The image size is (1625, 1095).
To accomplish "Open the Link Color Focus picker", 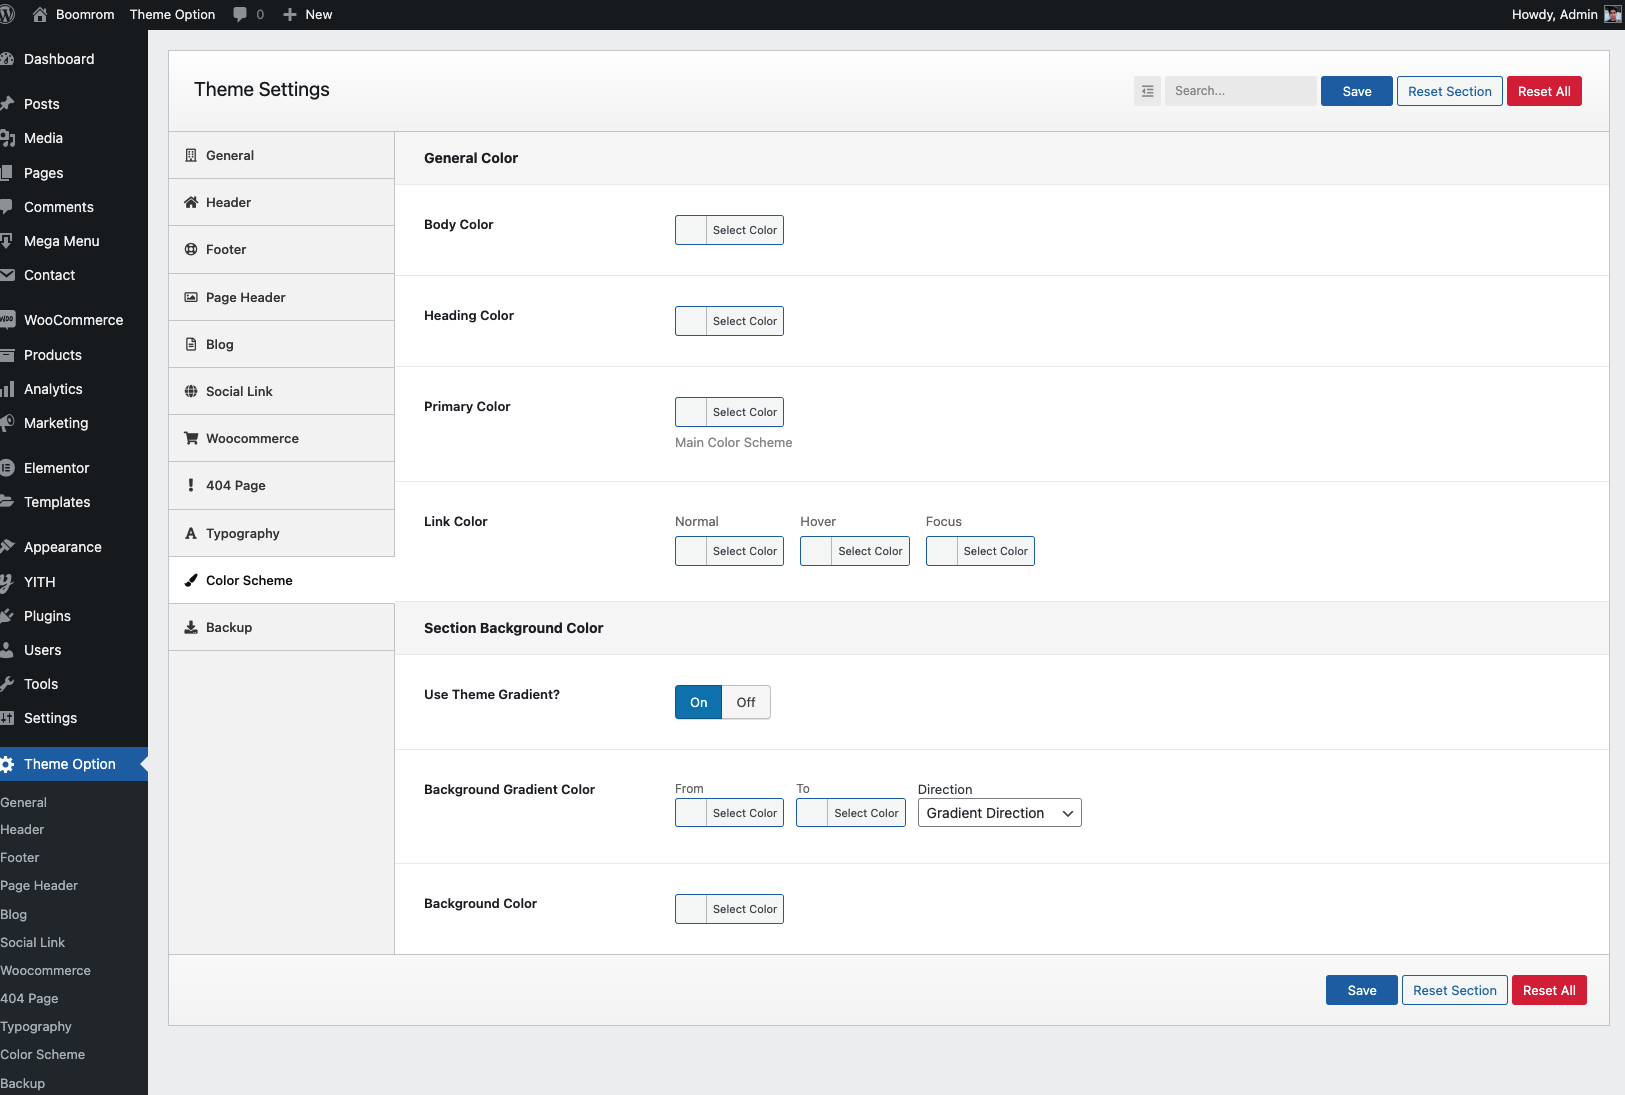I will pyautogui.click(x=980, y=551).
